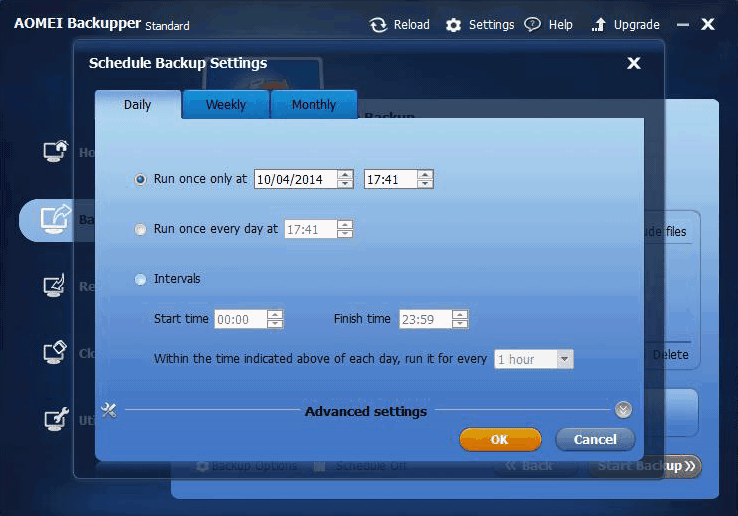
Task: Close the Schedule Backup Settings dialog
Action: 634,63
